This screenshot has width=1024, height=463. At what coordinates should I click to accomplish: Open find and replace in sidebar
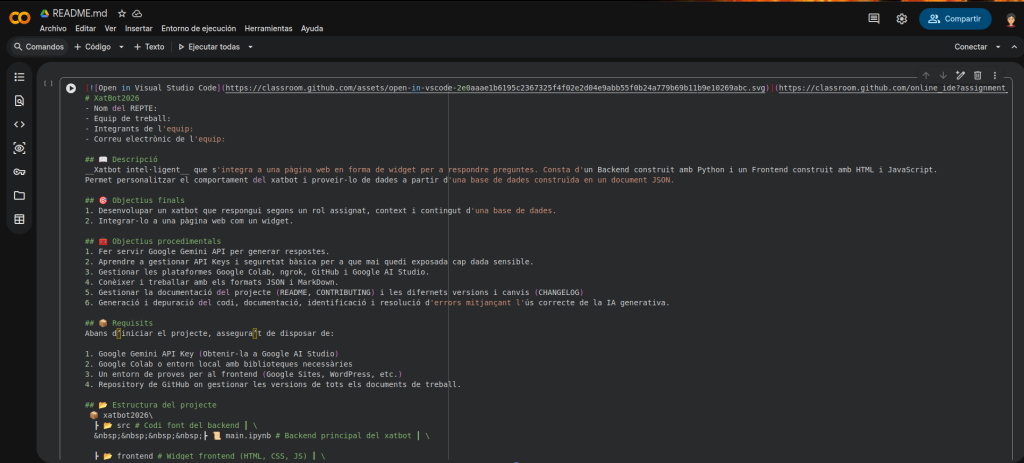point(19,101)
